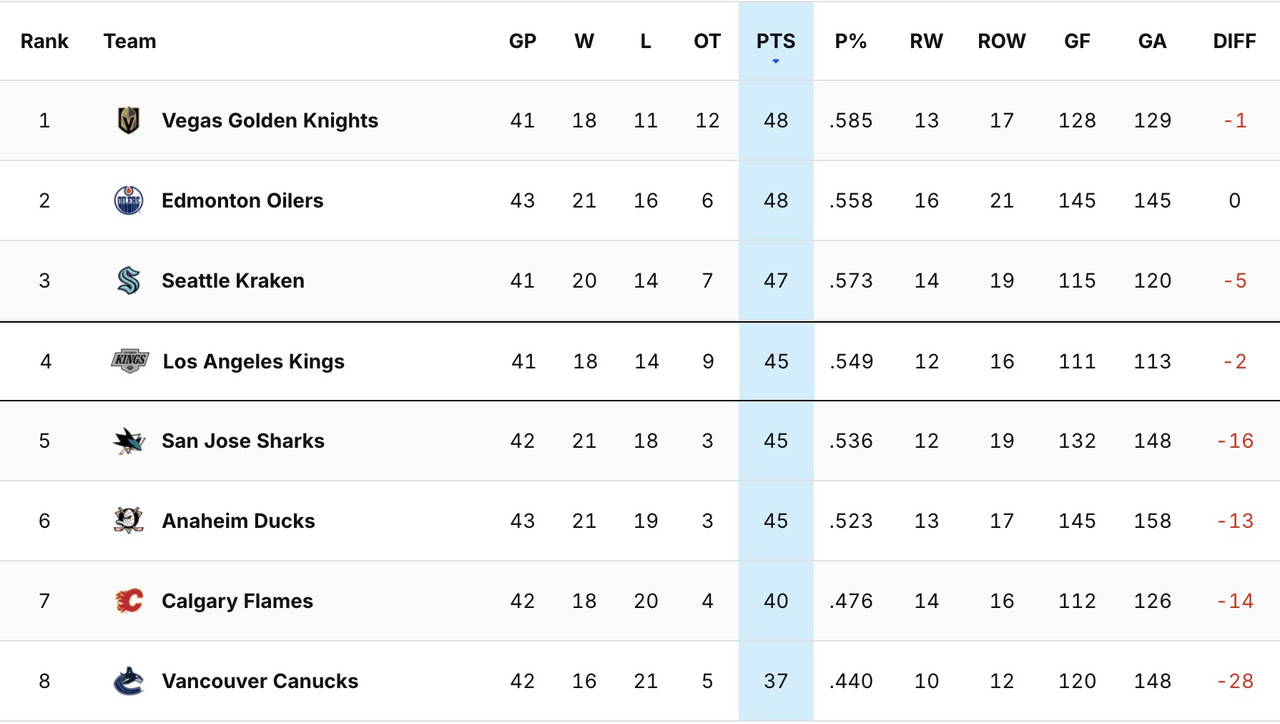Click the Team column header
This screenshot has height=724, width=1280.
[129, 41]
